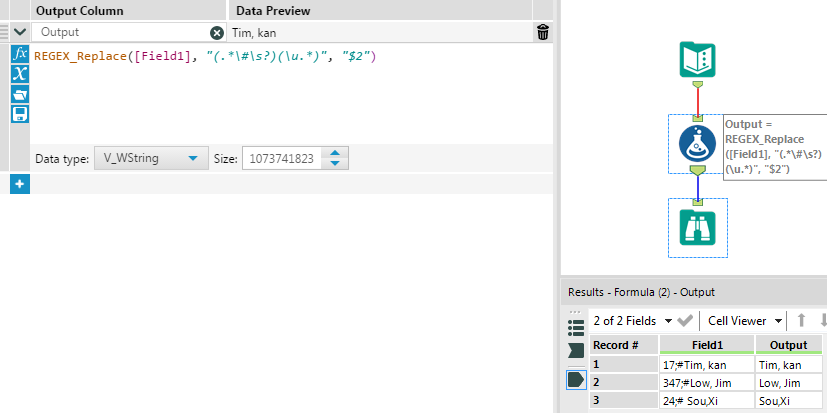827x413 pixels.
Task: Click the checkmark apply icon in results
Action: 685,321
